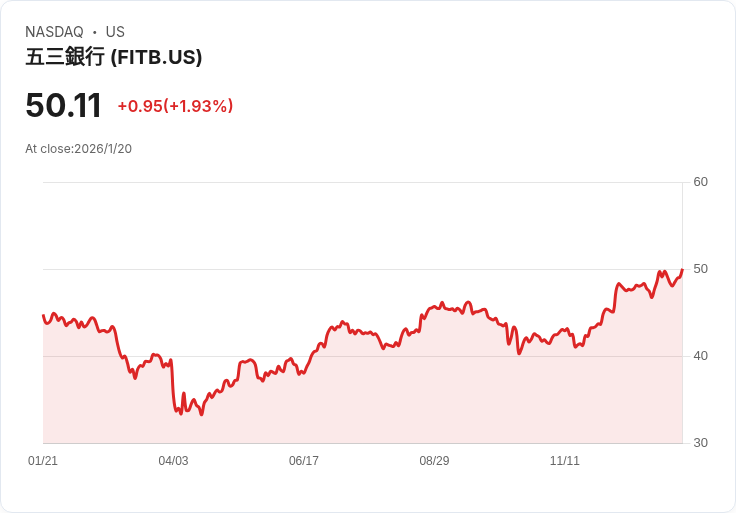
Task: Click the shaded area under the price line
Action: (x=362, y=399)
